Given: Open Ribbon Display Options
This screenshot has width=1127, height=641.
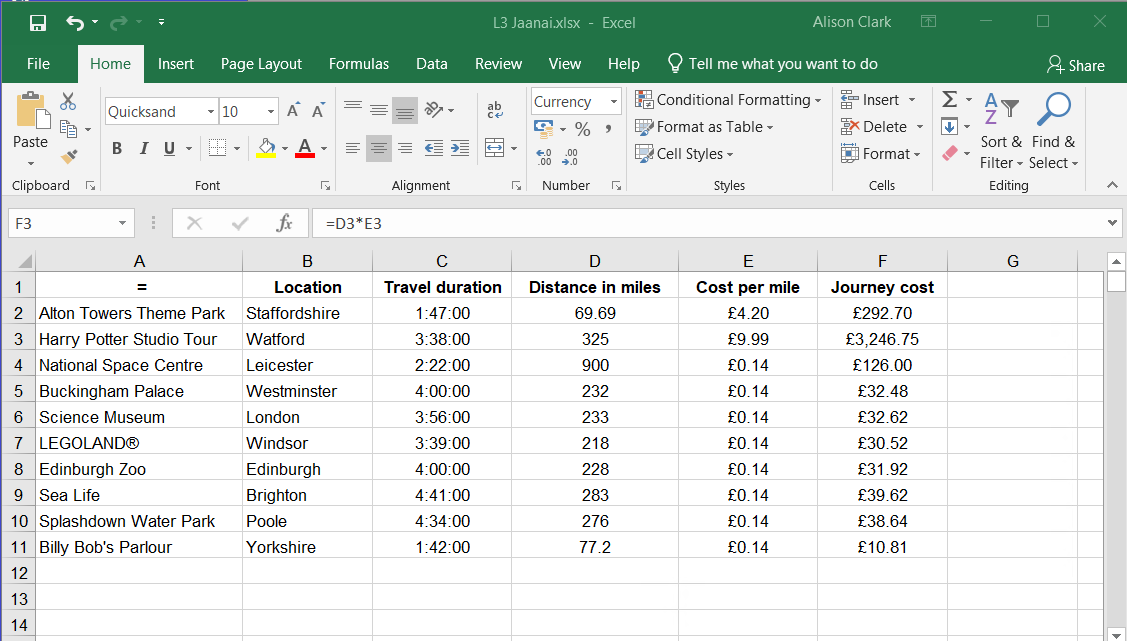Looking at the screenshot, I should [x=928, y=22].
